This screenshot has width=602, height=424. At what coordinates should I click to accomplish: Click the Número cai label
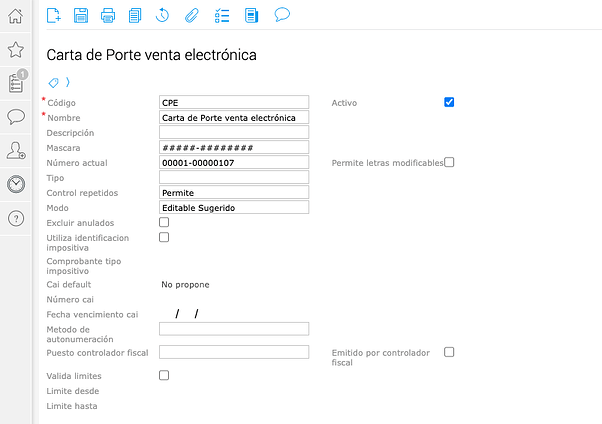[x=70, y=300]
